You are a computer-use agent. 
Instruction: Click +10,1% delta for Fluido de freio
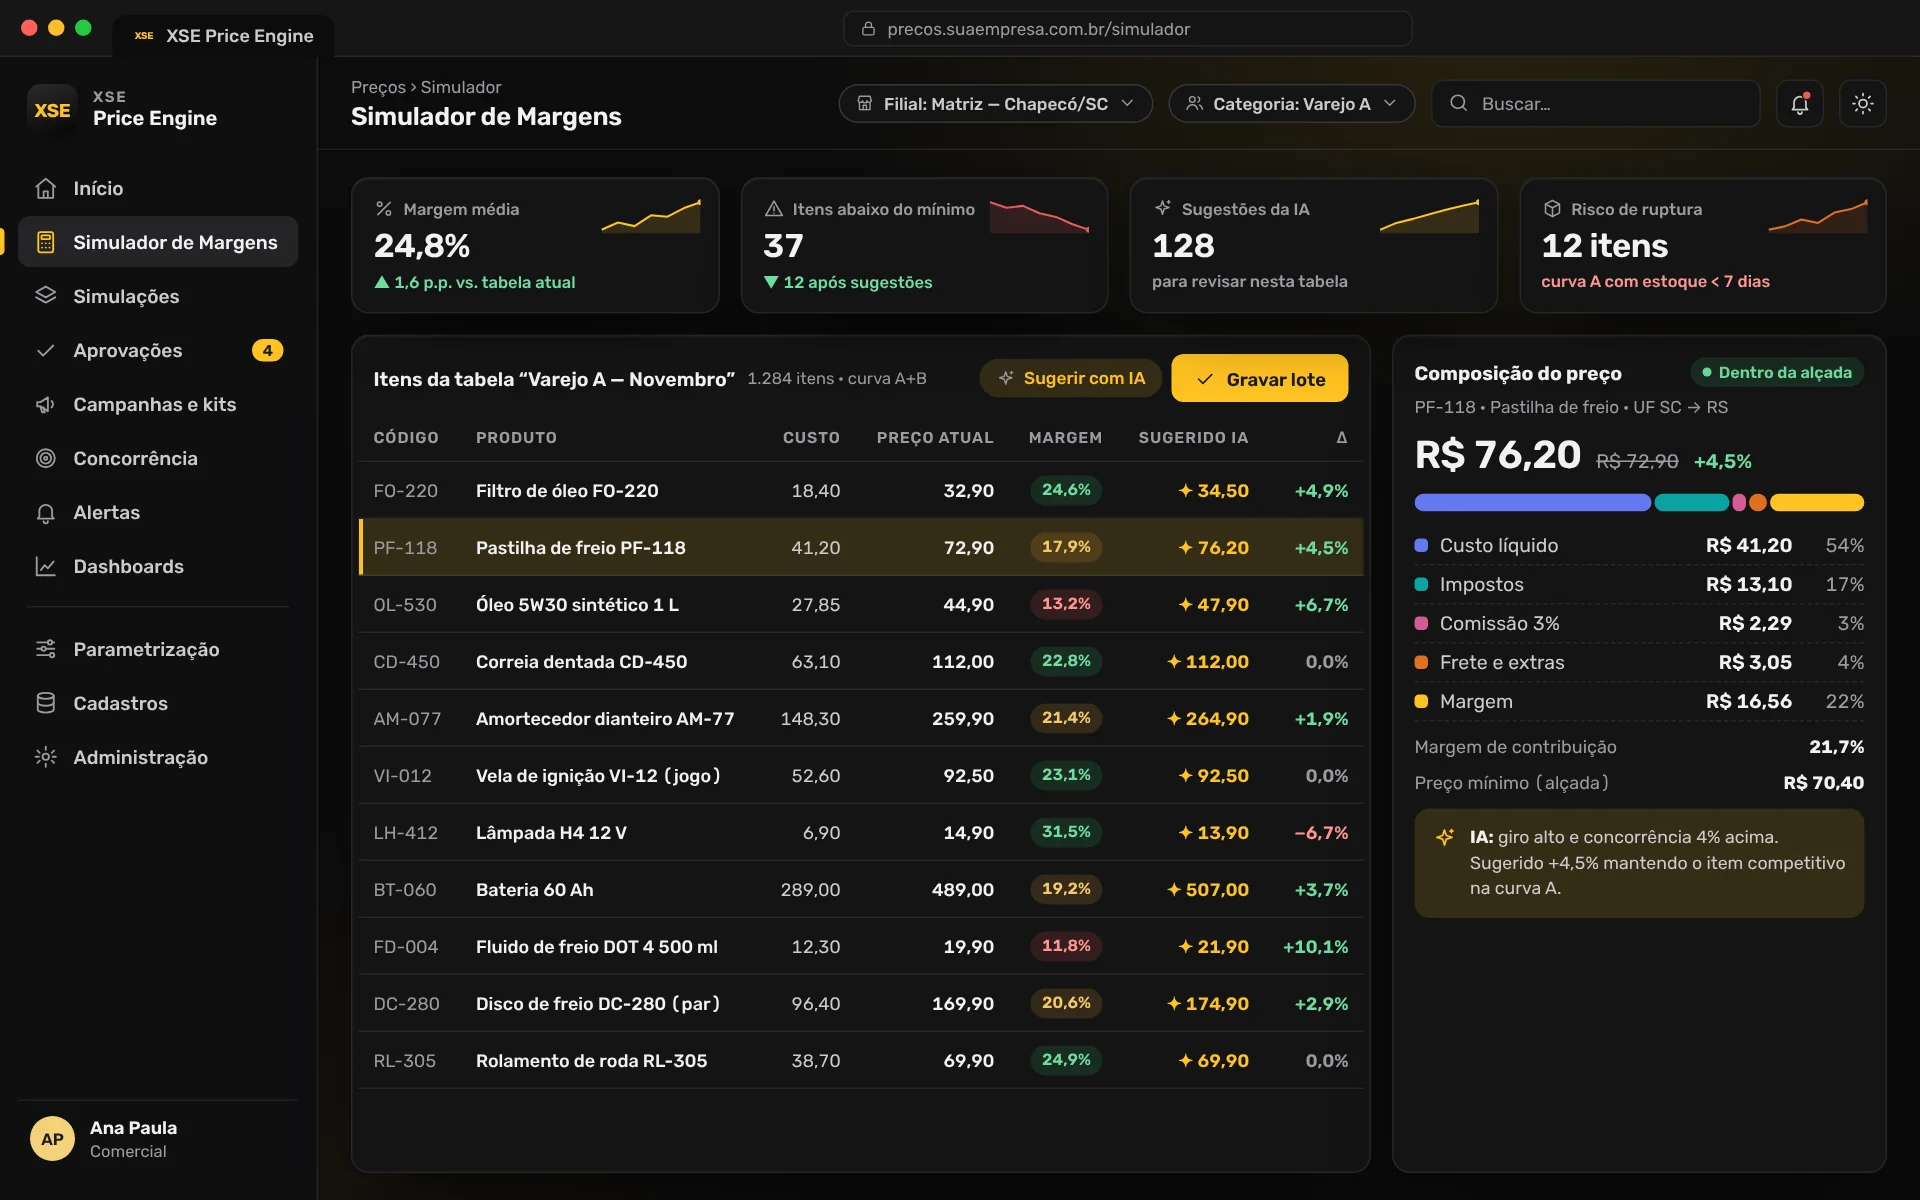pyautogui.click(x=1315, y=946)
